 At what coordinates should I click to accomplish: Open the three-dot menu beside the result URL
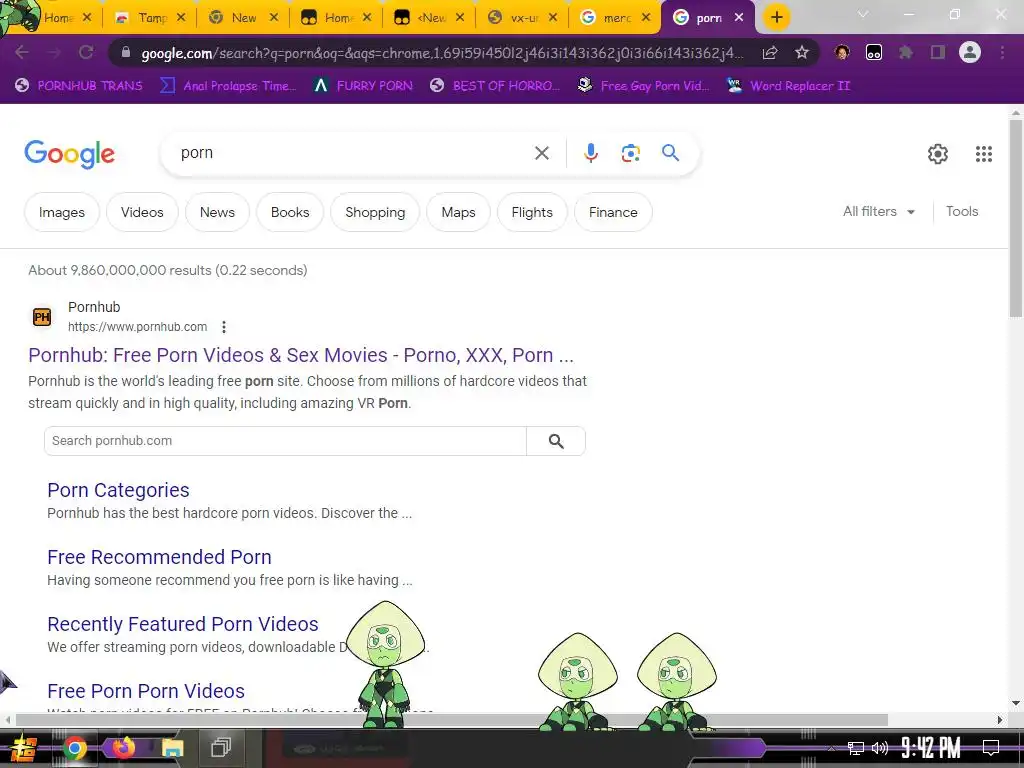[x=223, y=327]
